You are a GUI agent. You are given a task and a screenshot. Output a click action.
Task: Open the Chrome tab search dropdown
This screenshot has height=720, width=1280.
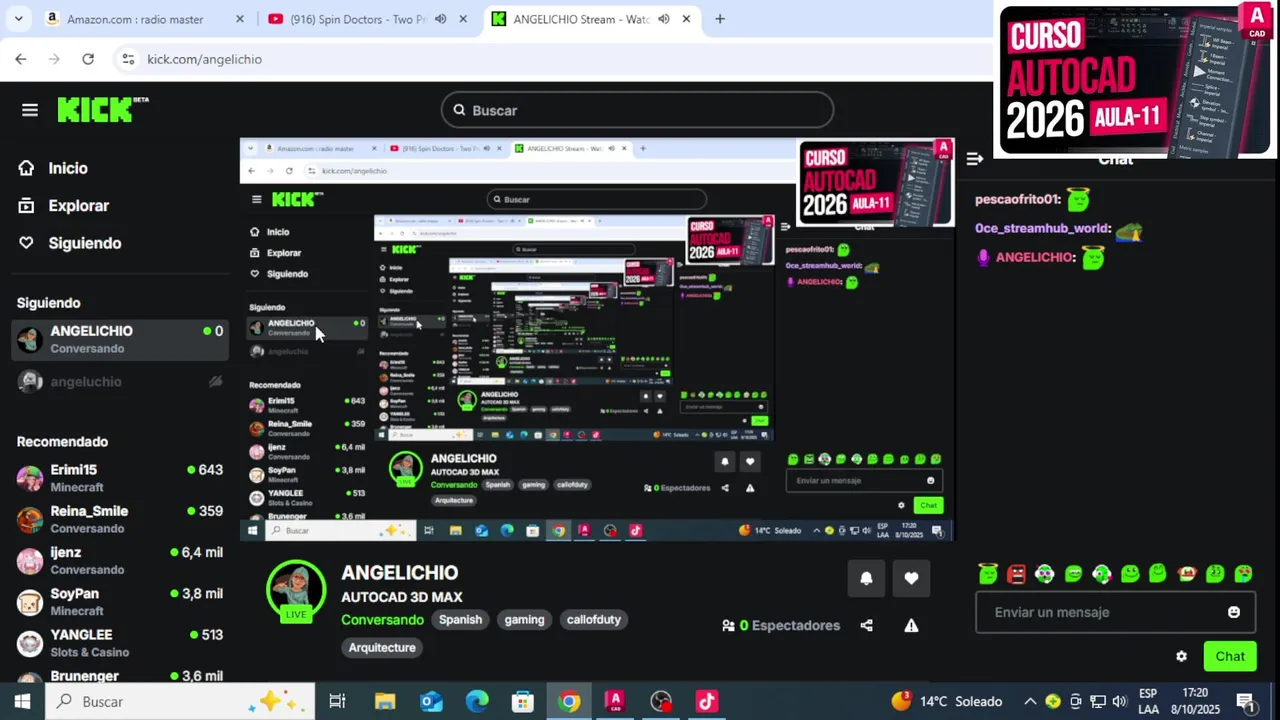(18, 19)
